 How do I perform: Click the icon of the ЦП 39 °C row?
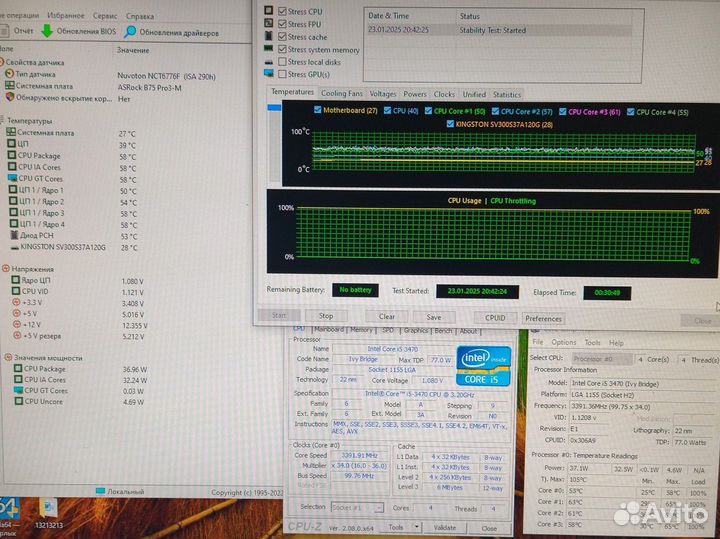pyautogui.click(x=12, y=144)
